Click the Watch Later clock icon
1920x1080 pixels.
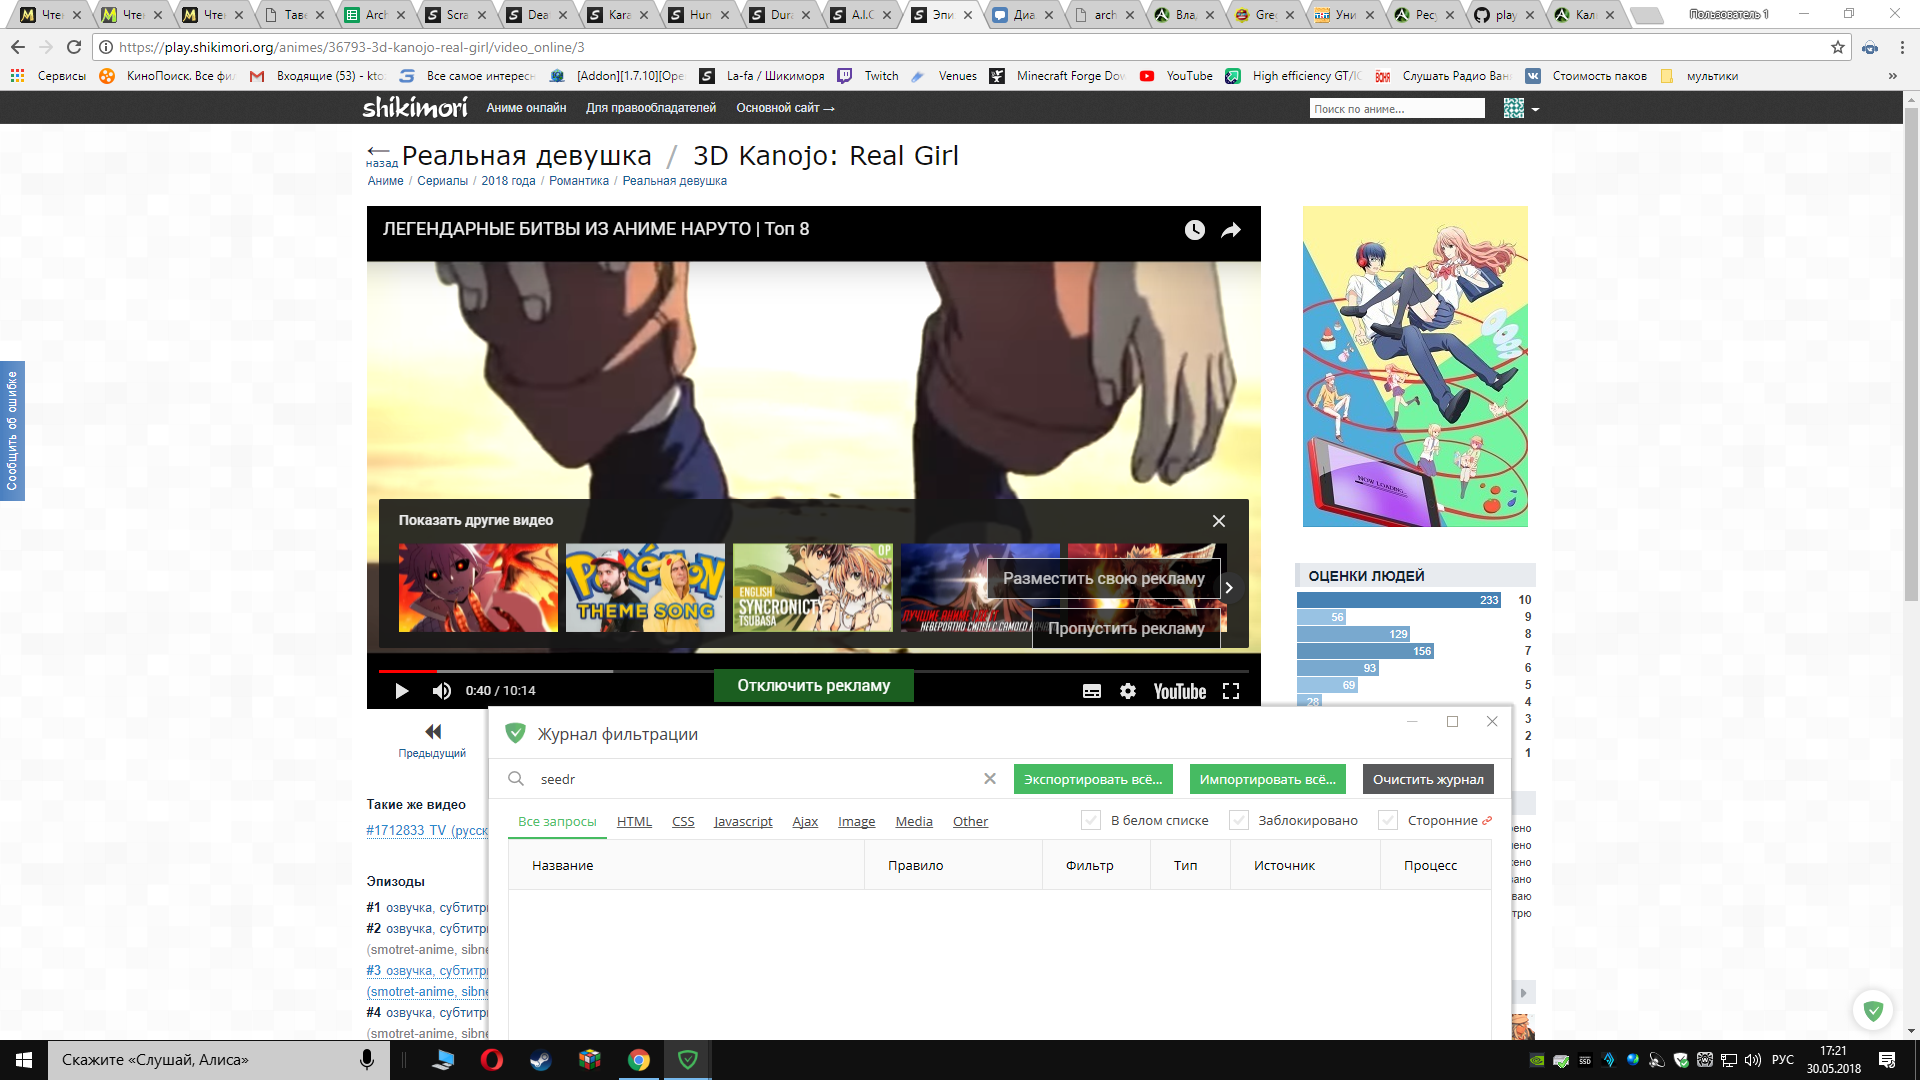tap(1195, 230)
